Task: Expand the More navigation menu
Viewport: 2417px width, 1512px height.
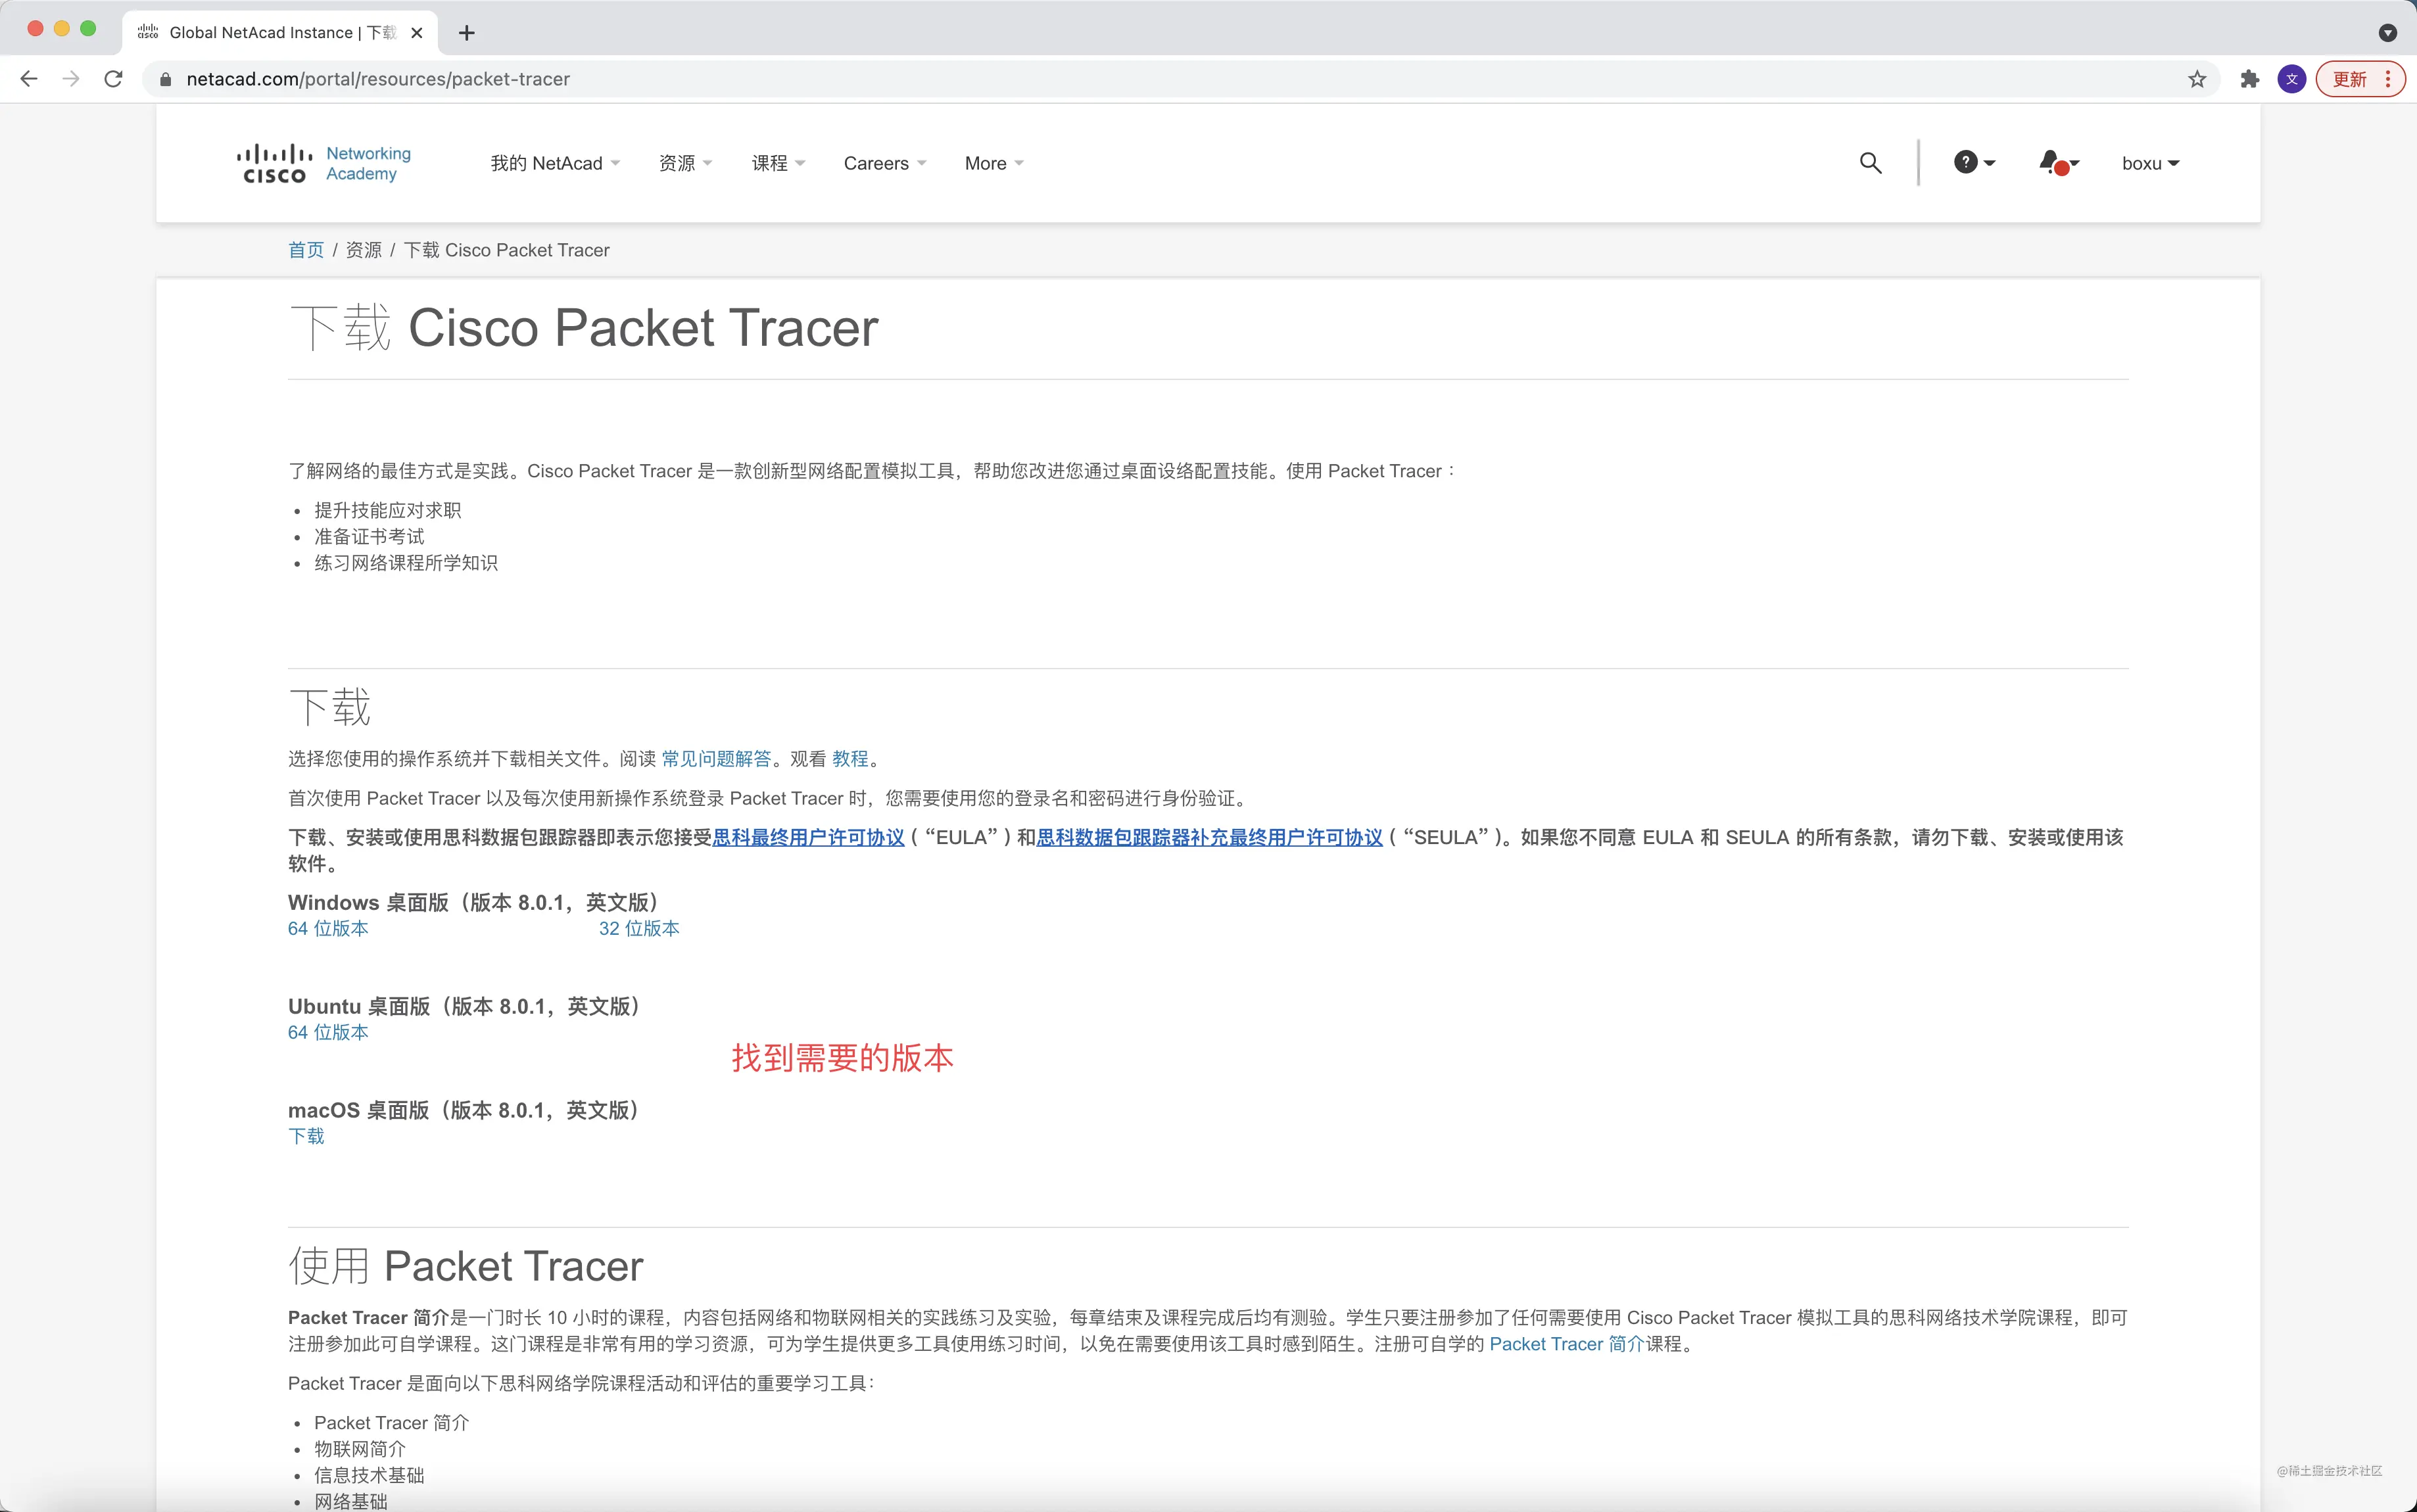Action: 994,164
